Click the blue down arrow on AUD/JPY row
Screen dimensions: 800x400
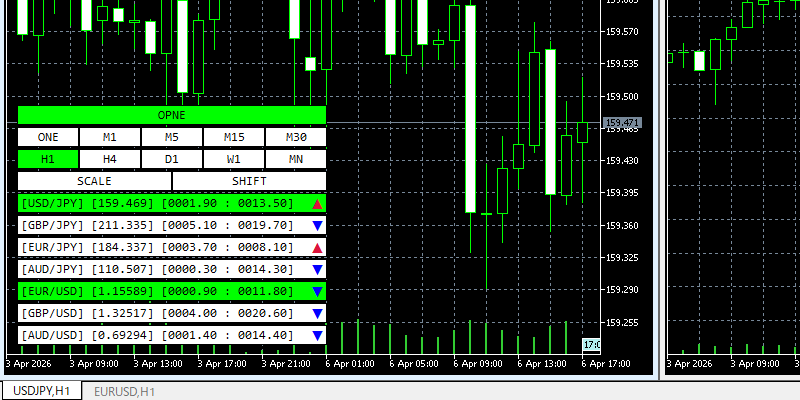pyautogui.click(x=317, y=270)
